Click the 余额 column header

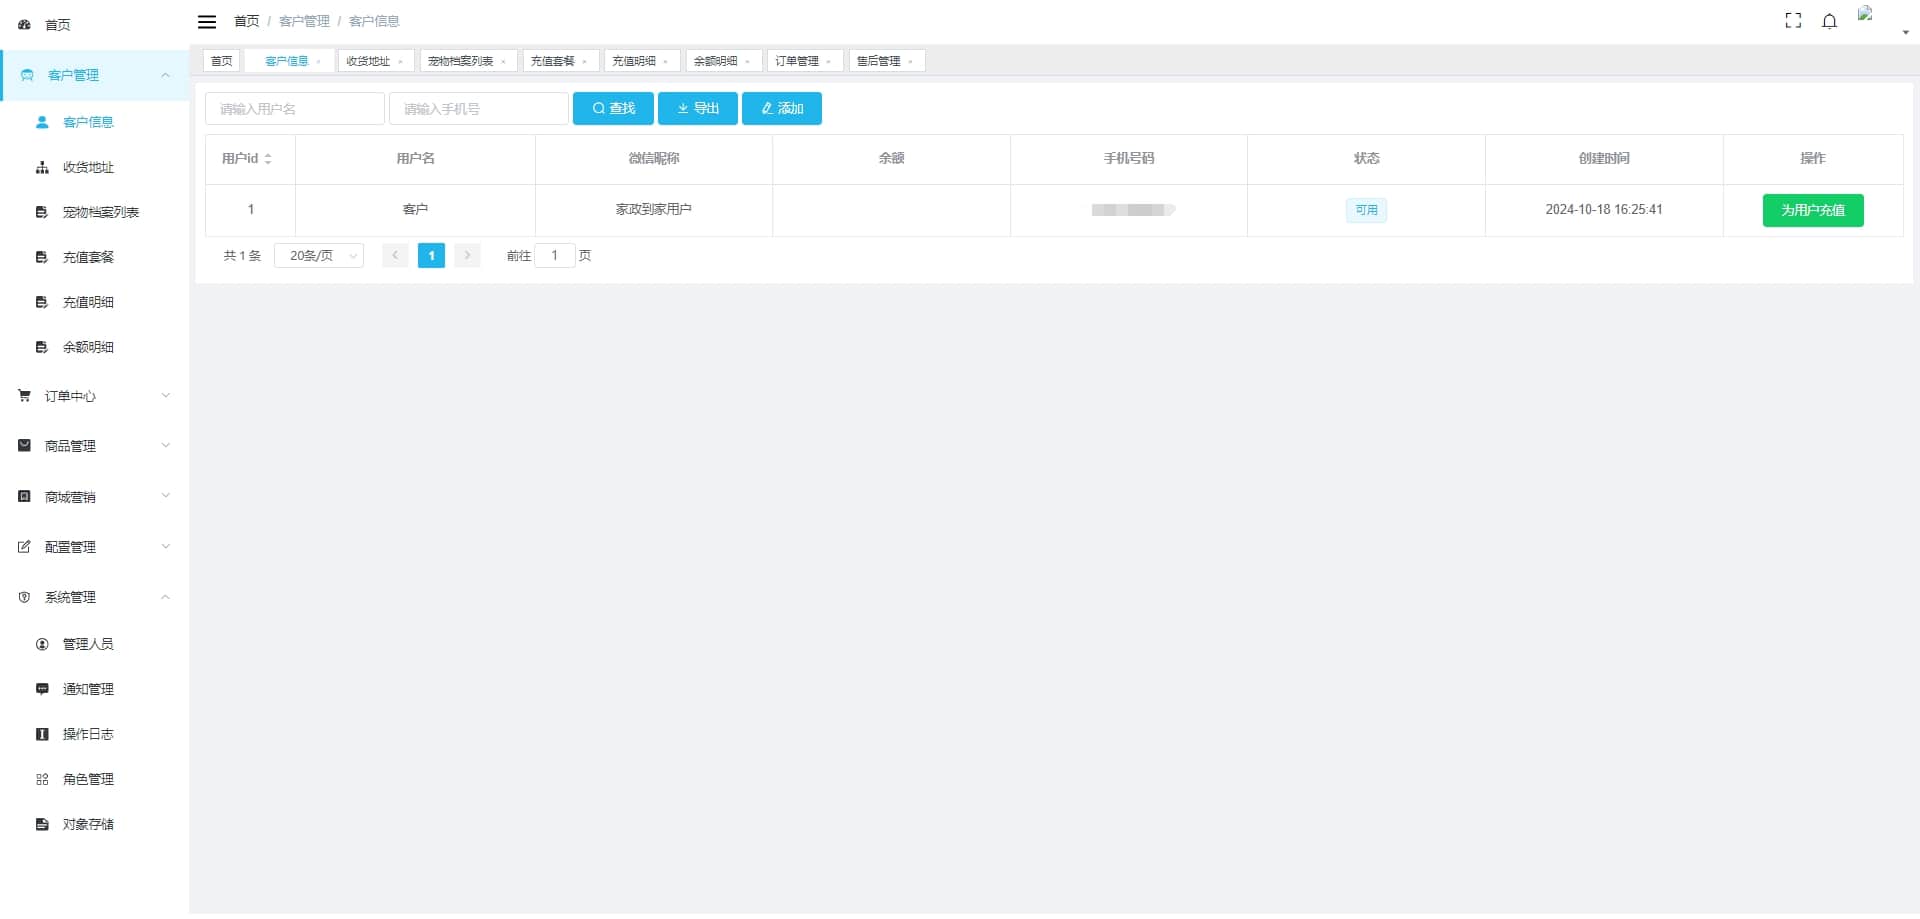tap(892, 159)
